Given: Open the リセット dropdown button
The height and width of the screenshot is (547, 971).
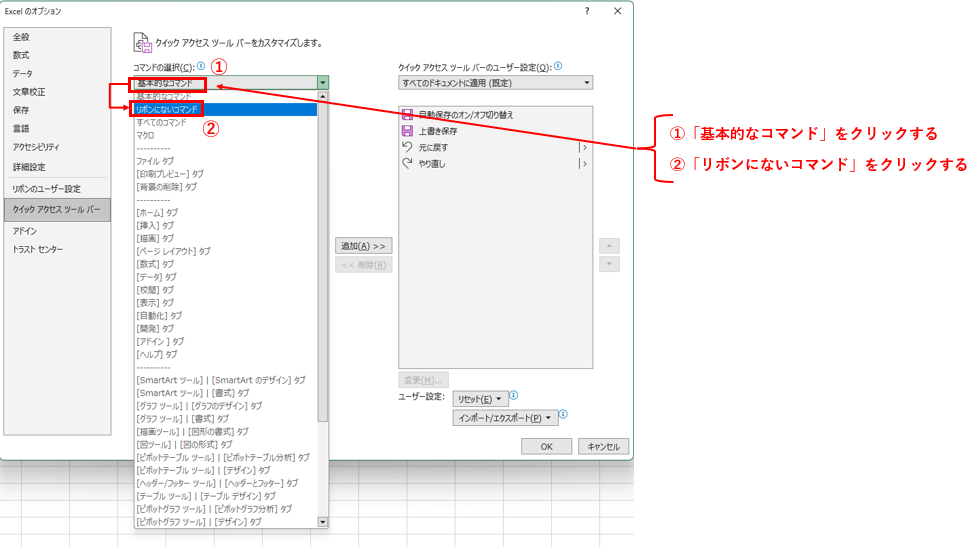Looking at the screenshot, I should click(480, 399).
